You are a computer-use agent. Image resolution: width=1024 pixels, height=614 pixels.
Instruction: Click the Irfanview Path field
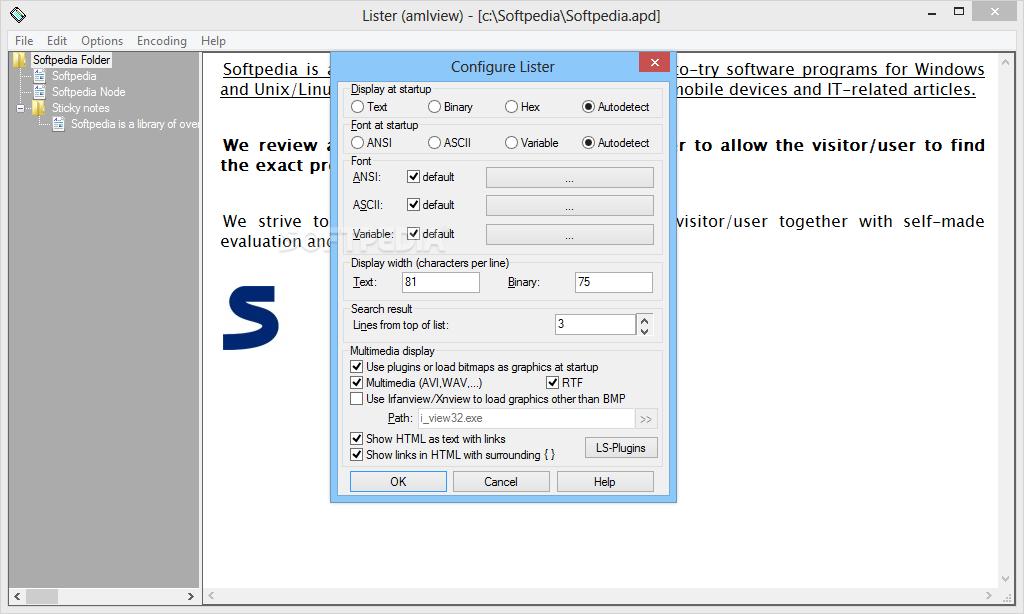coord(526,419)
